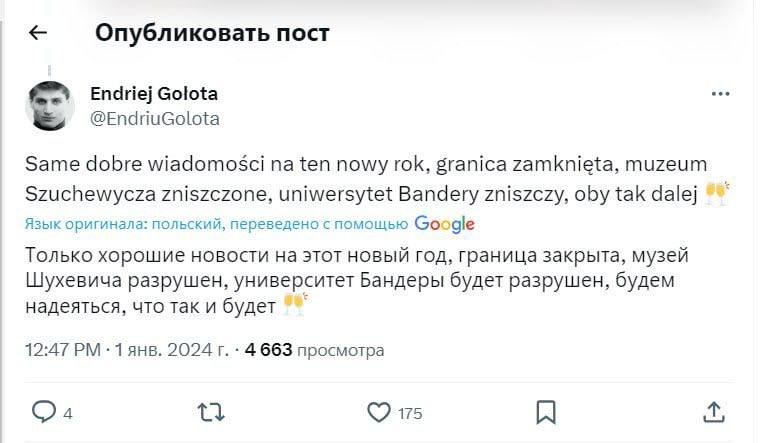Click the like count 175
Screen dimensions: 768x443
[x=410, y=414]
